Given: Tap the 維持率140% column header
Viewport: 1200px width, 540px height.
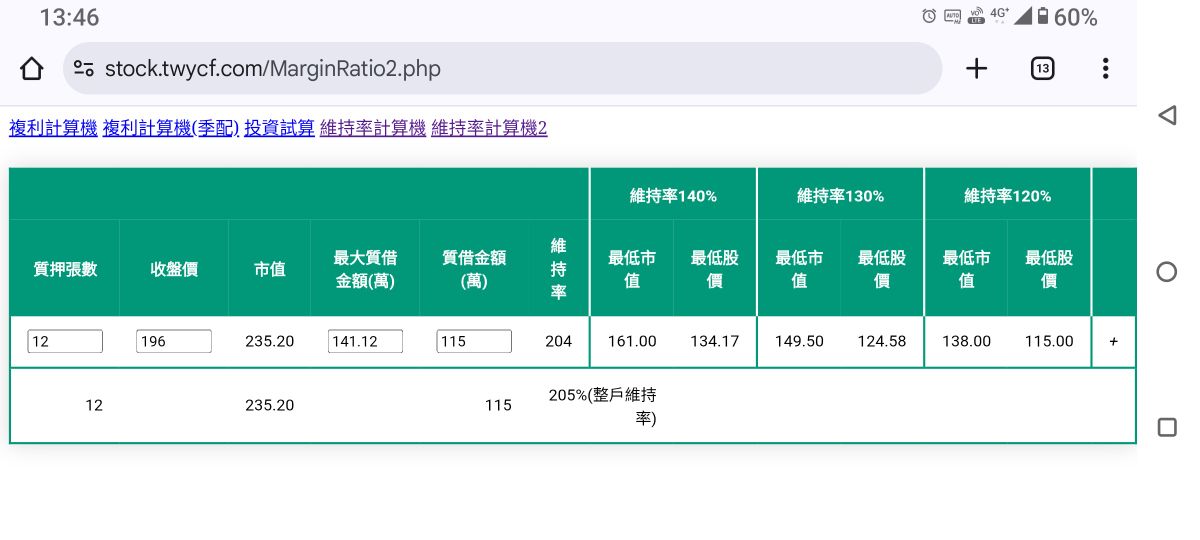Looking at the screenshot, I should [673, 196].
